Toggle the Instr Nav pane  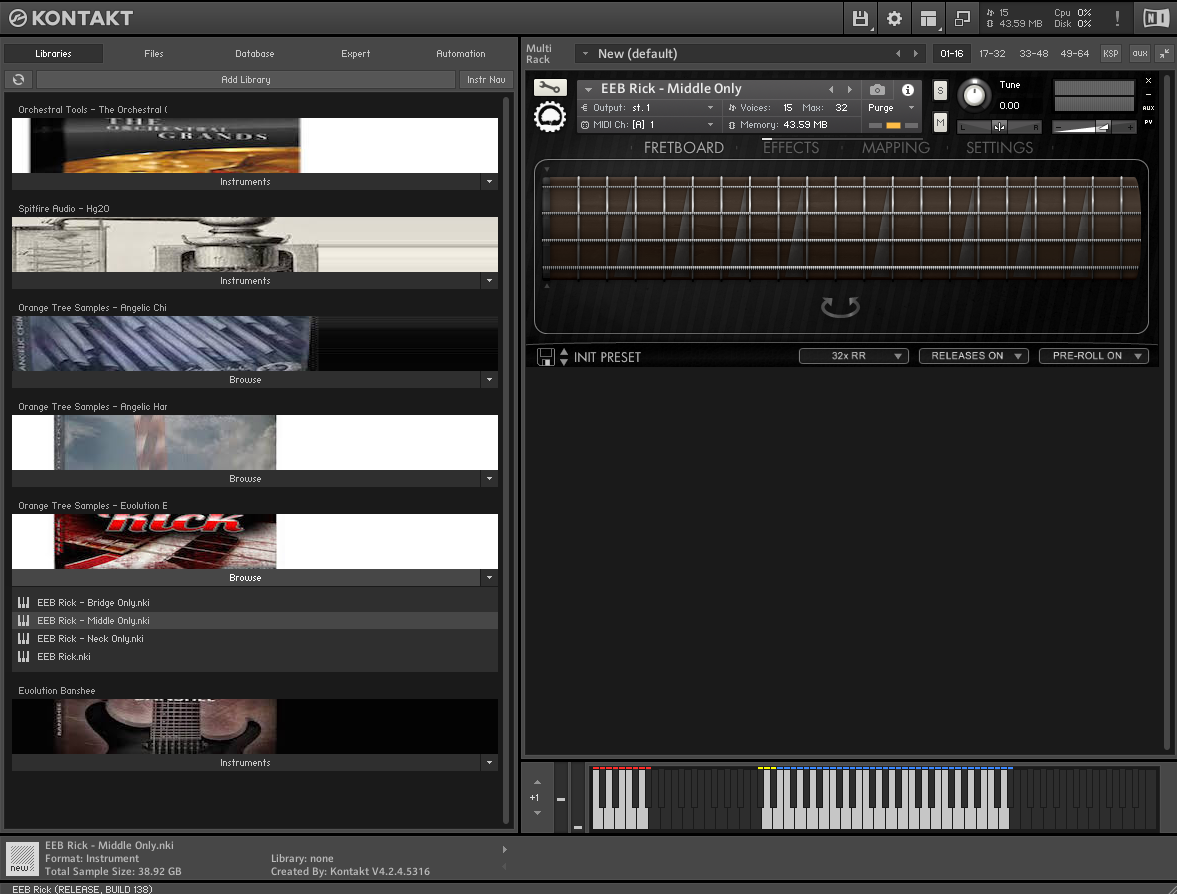(x=486, y=80)
